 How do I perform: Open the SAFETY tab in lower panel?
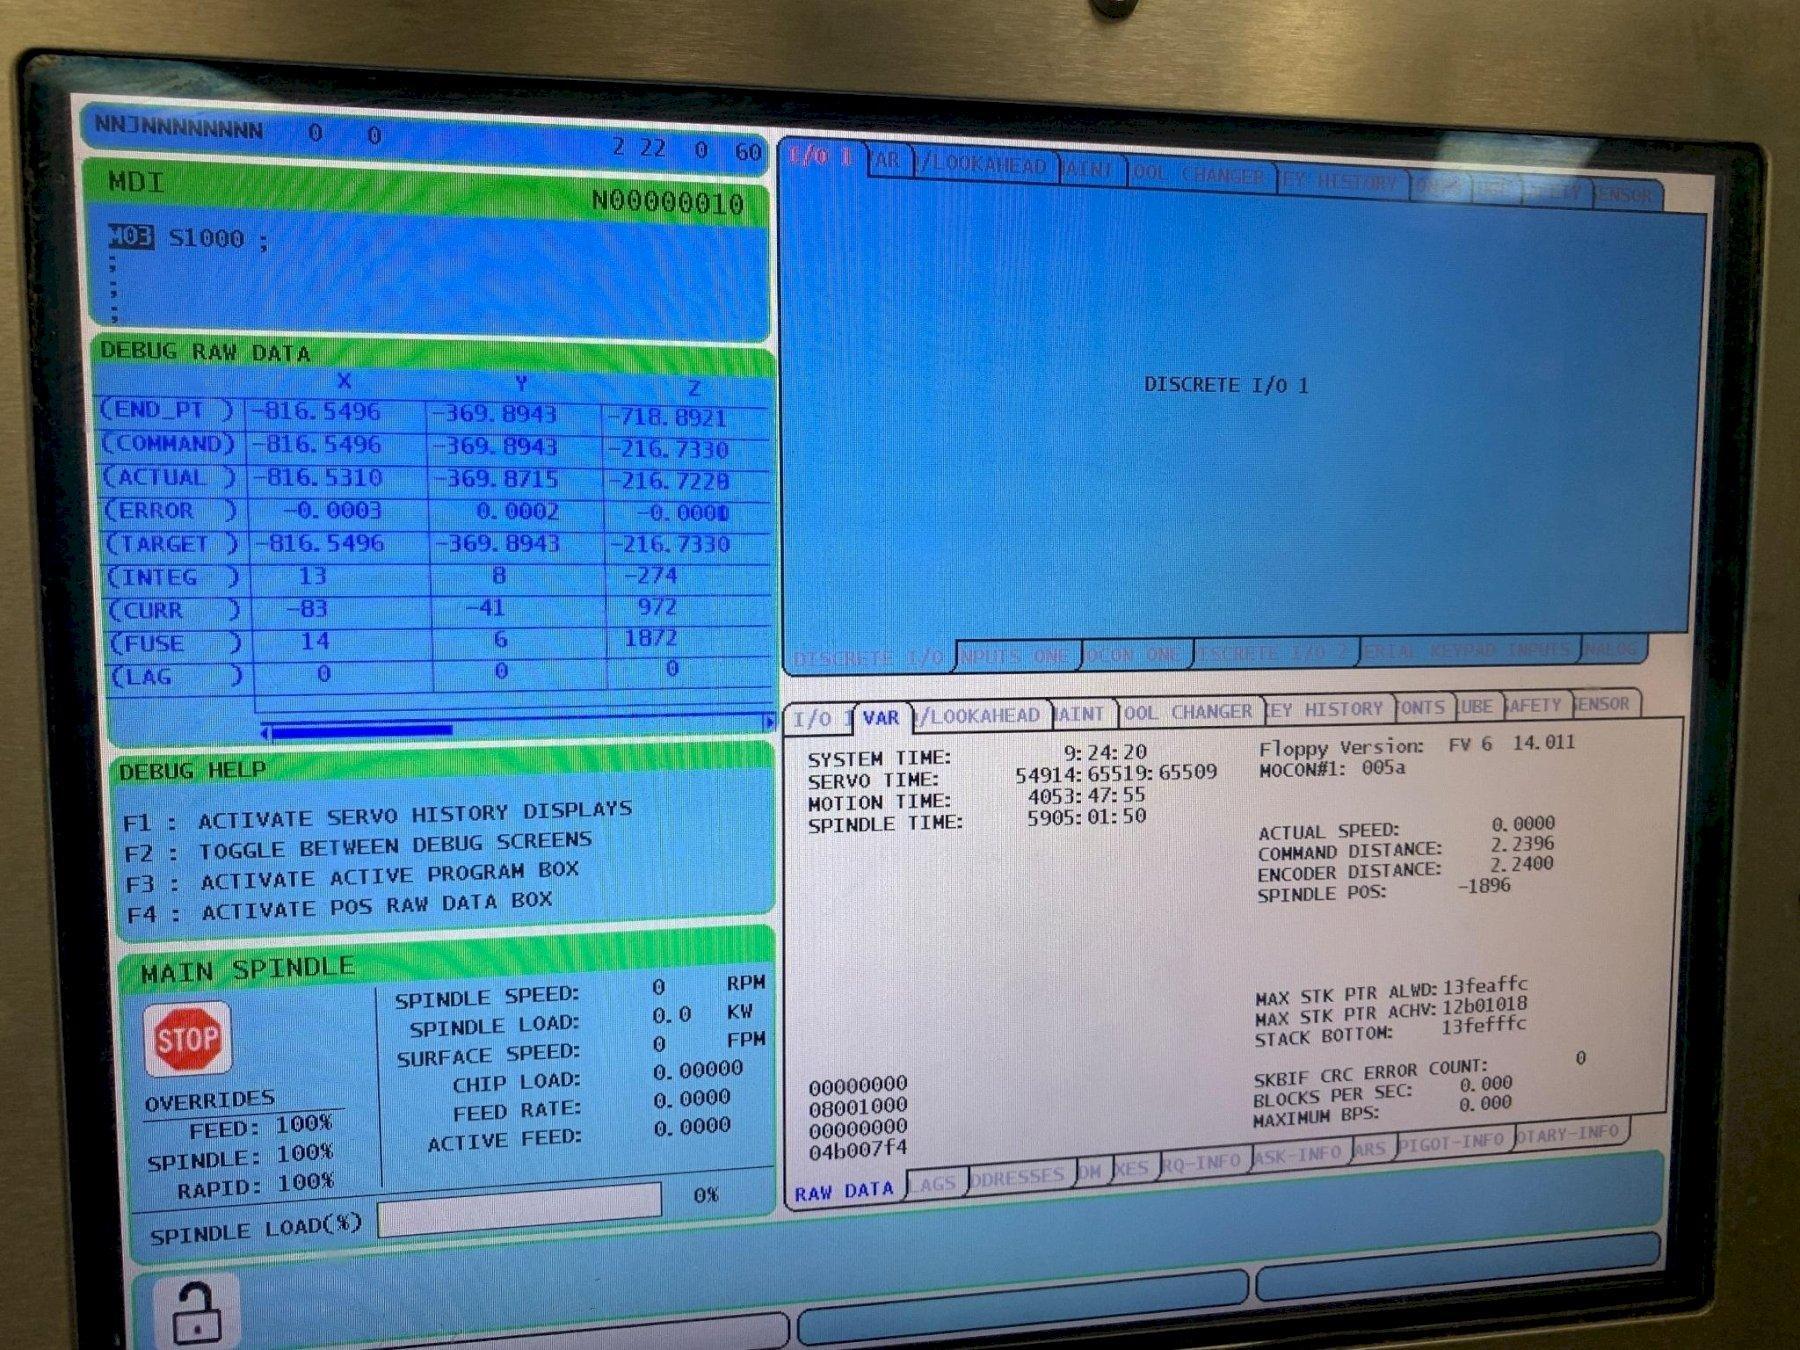coord(1532,705)
